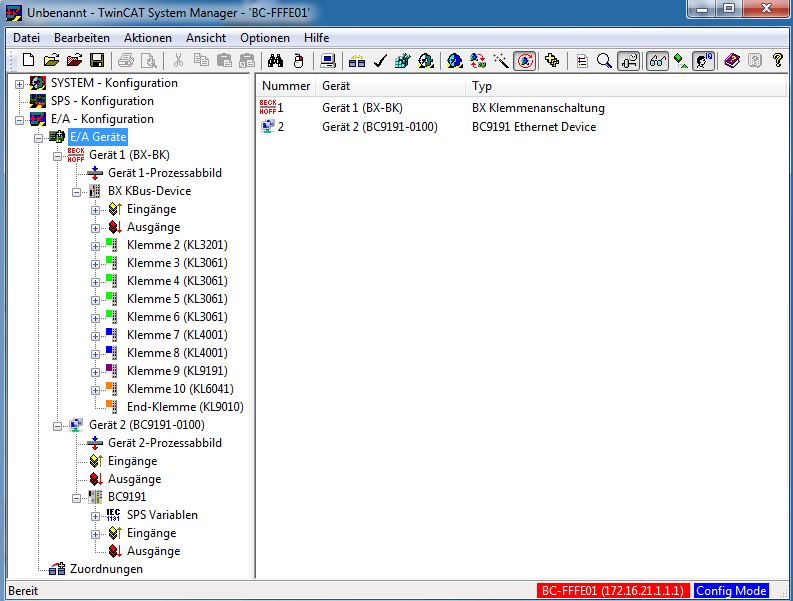Toggle the glasses Show Online Data button
793x601 pixels.
pyautogui.click(x=657, y=61)
